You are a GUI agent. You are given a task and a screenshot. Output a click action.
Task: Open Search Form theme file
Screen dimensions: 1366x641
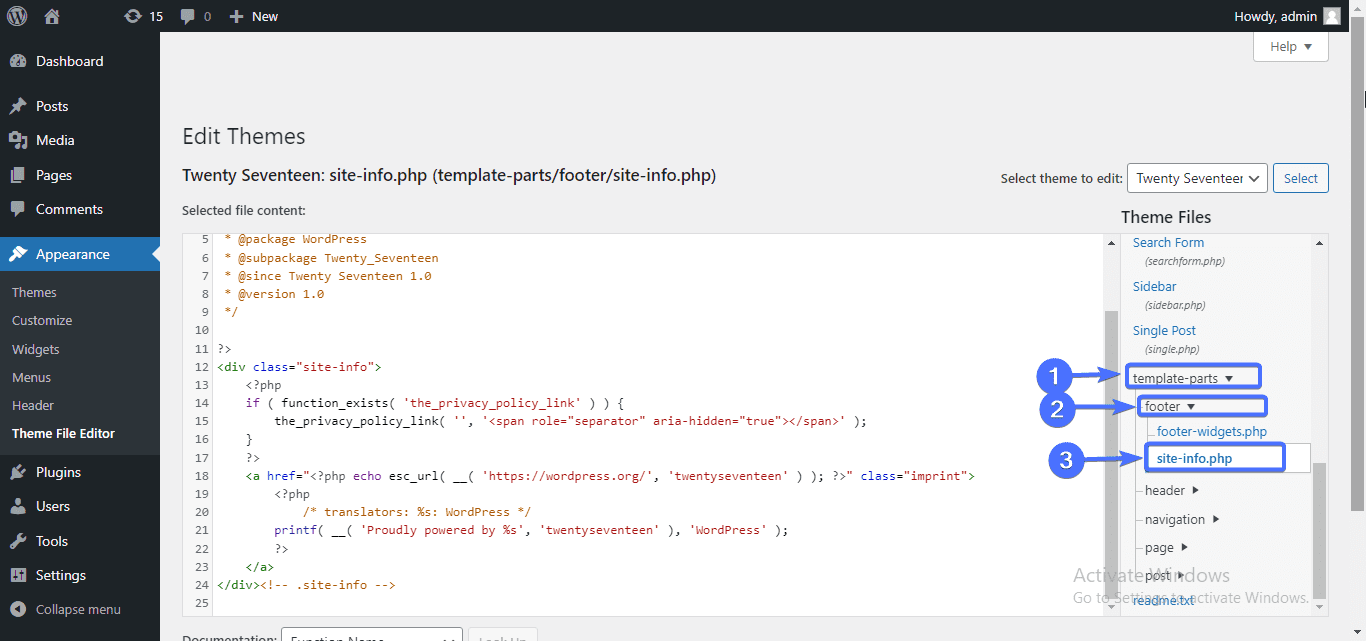(x=1168, y=242)
